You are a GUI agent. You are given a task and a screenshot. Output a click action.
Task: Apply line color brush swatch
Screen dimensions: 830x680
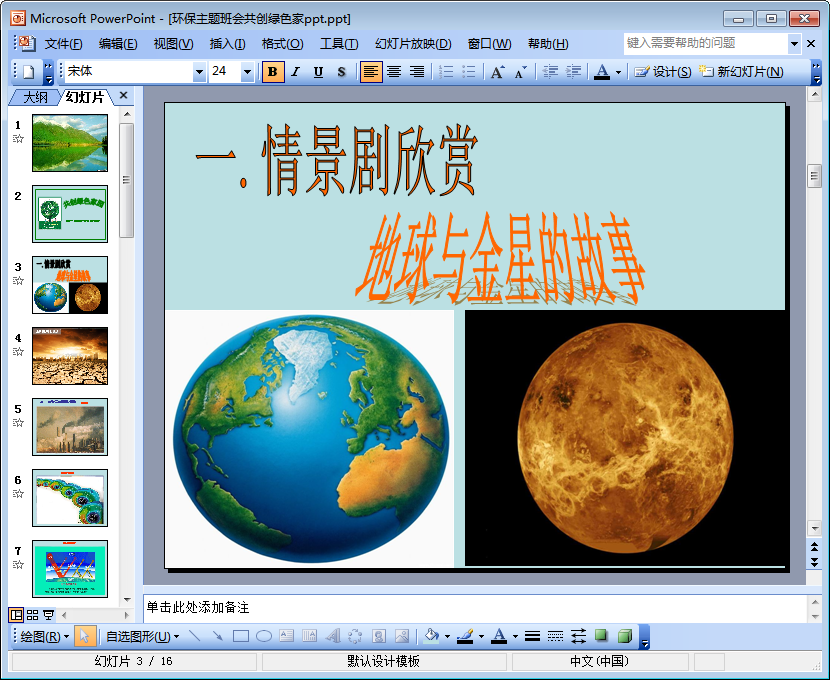point(465,637)
